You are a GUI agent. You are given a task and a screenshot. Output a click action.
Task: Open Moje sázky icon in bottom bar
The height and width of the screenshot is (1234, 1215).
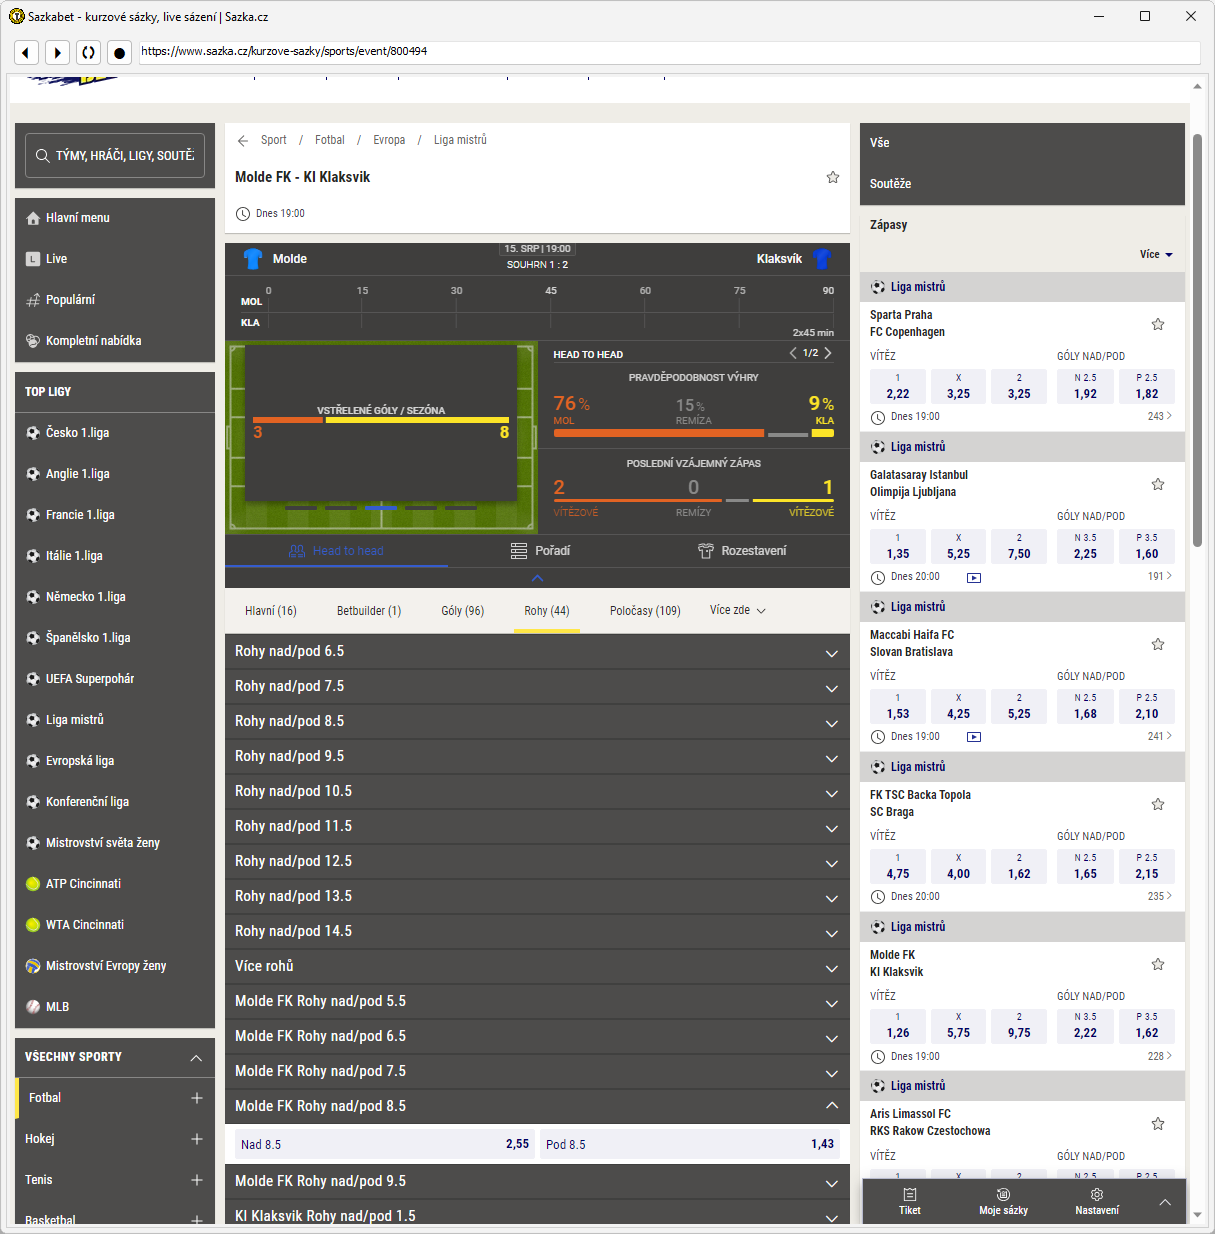(x=1003, y=1194)
